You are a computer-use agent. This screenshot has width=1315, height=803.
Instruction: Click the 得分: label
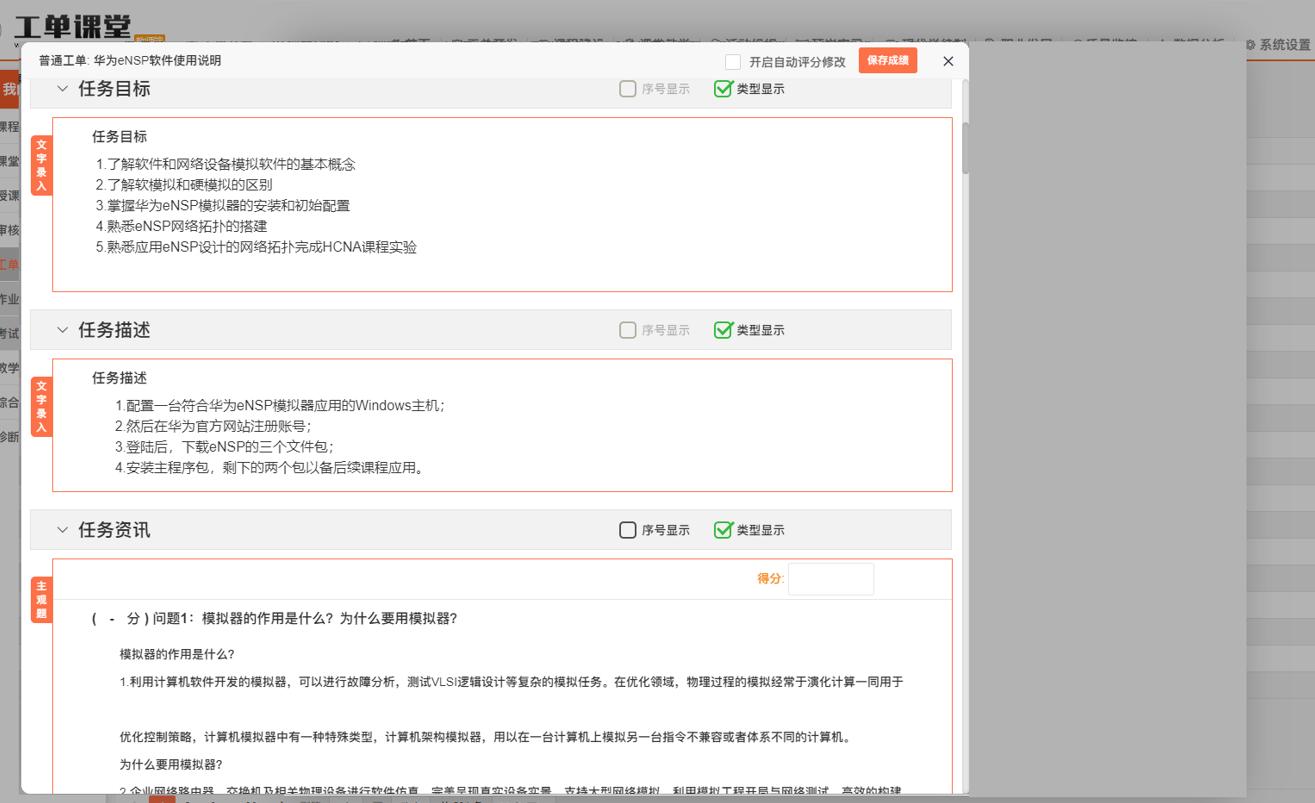[771, 579]
